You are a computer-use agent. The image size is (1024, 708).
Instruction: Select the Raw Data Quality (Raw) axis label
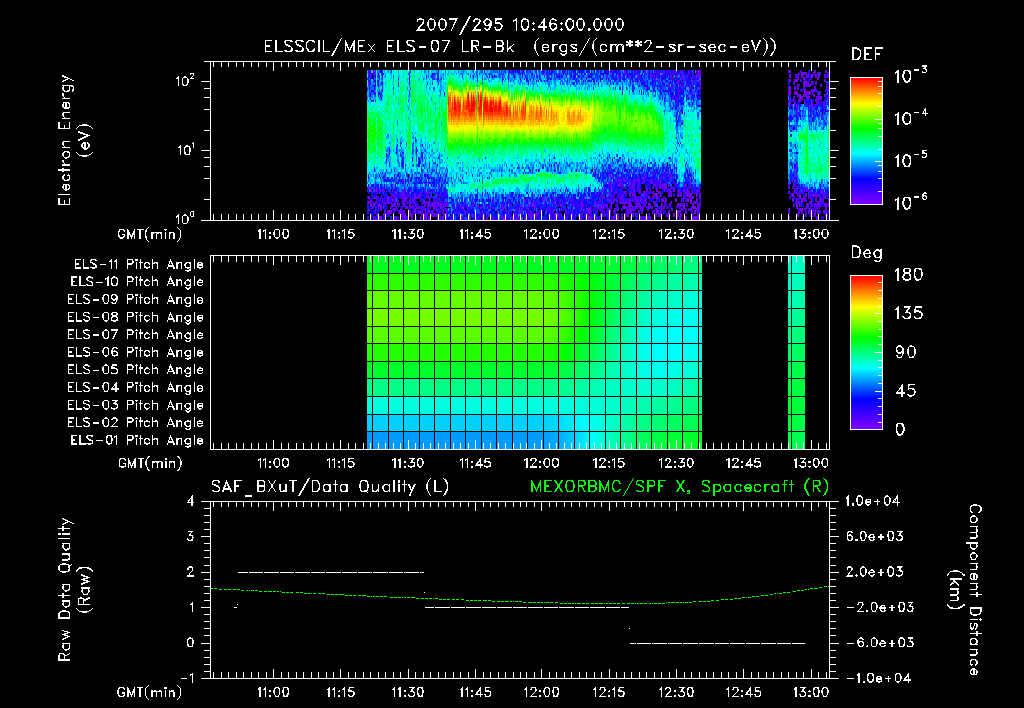tap(74, 590)
